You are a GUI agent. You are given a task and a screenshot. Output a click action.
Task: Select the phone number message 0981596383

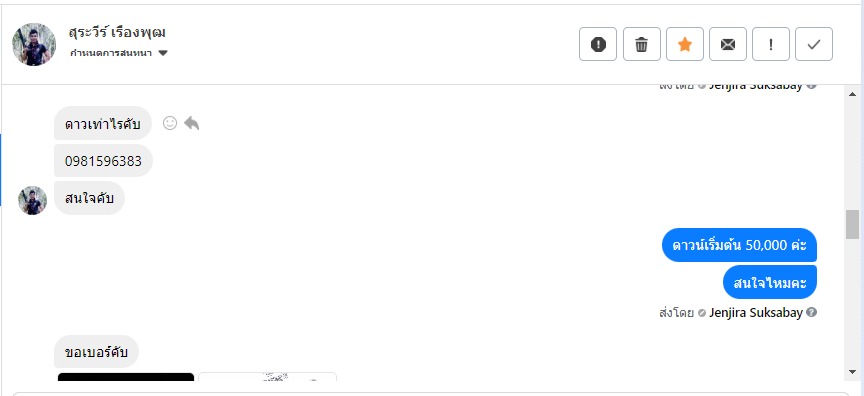click(x=104, y=161)
